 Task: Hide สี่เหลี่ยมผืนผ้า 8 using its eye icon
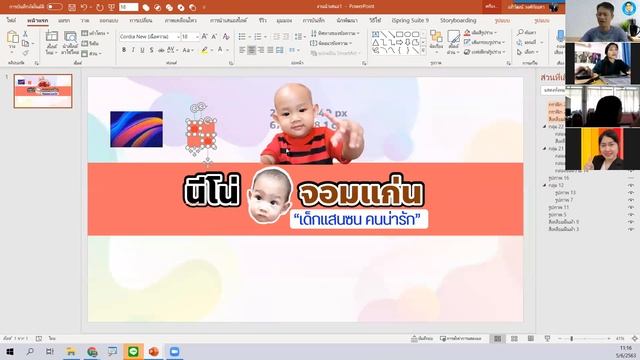631,222
